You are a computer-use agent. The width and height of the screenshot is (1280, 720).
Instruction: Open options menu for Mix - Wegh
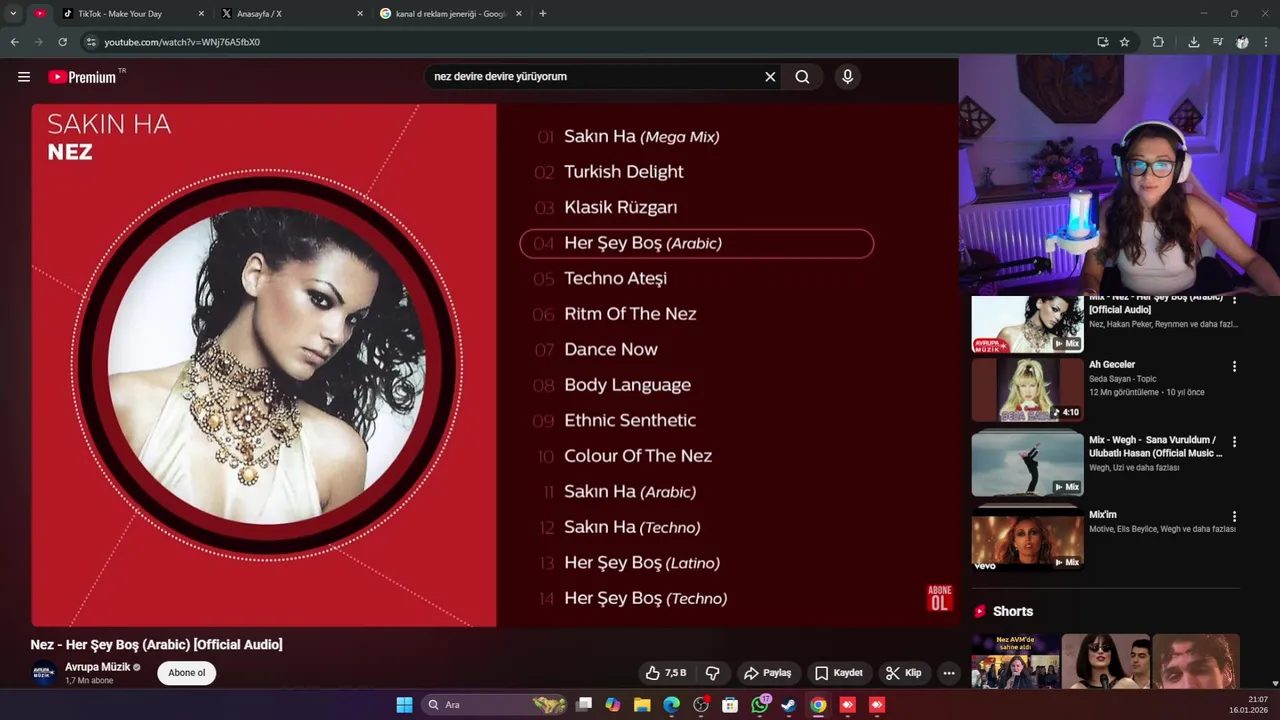coord(1234,442)
